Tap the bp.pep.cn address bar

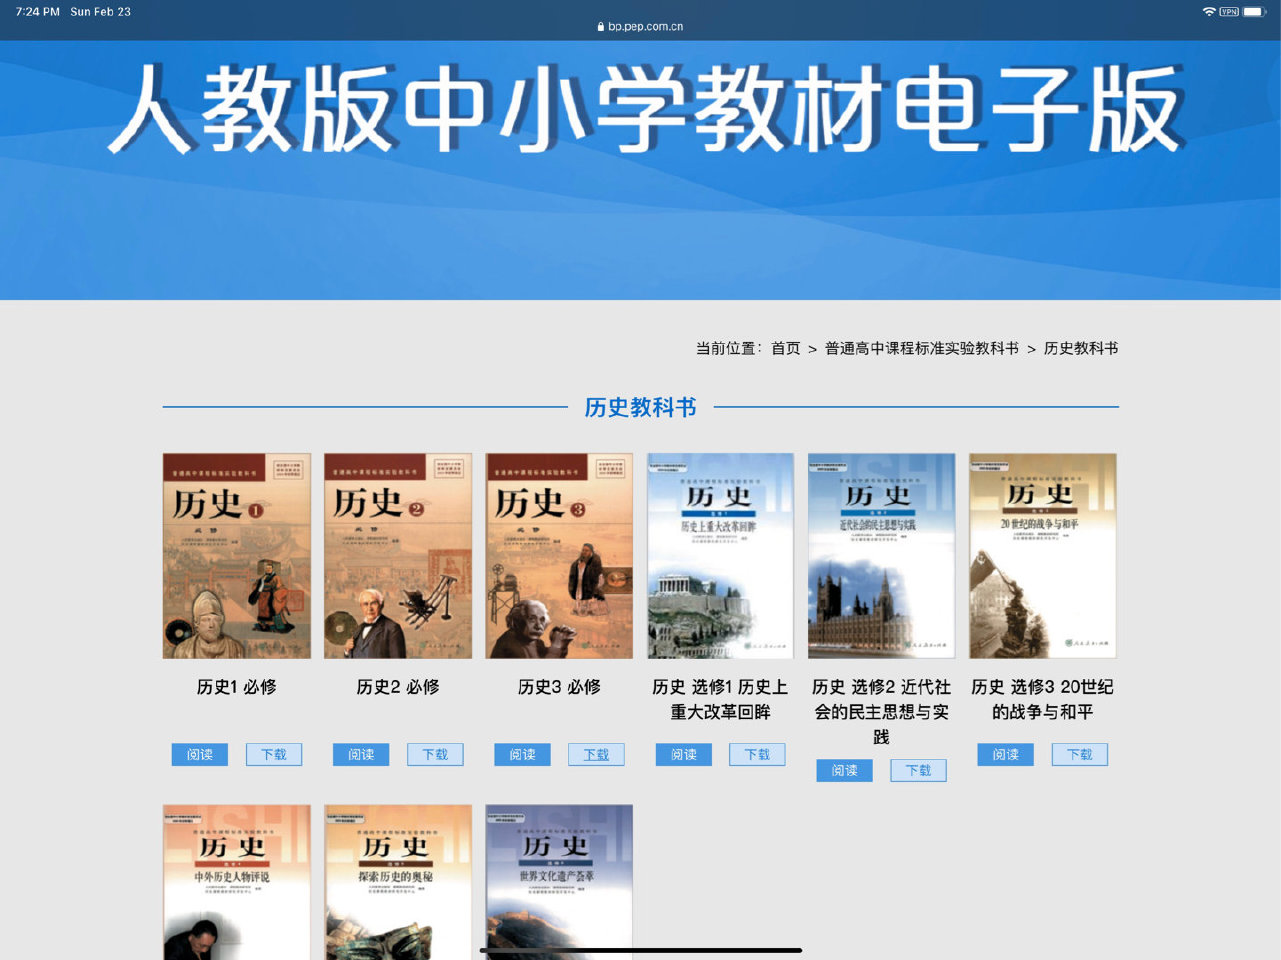[640, 27]
